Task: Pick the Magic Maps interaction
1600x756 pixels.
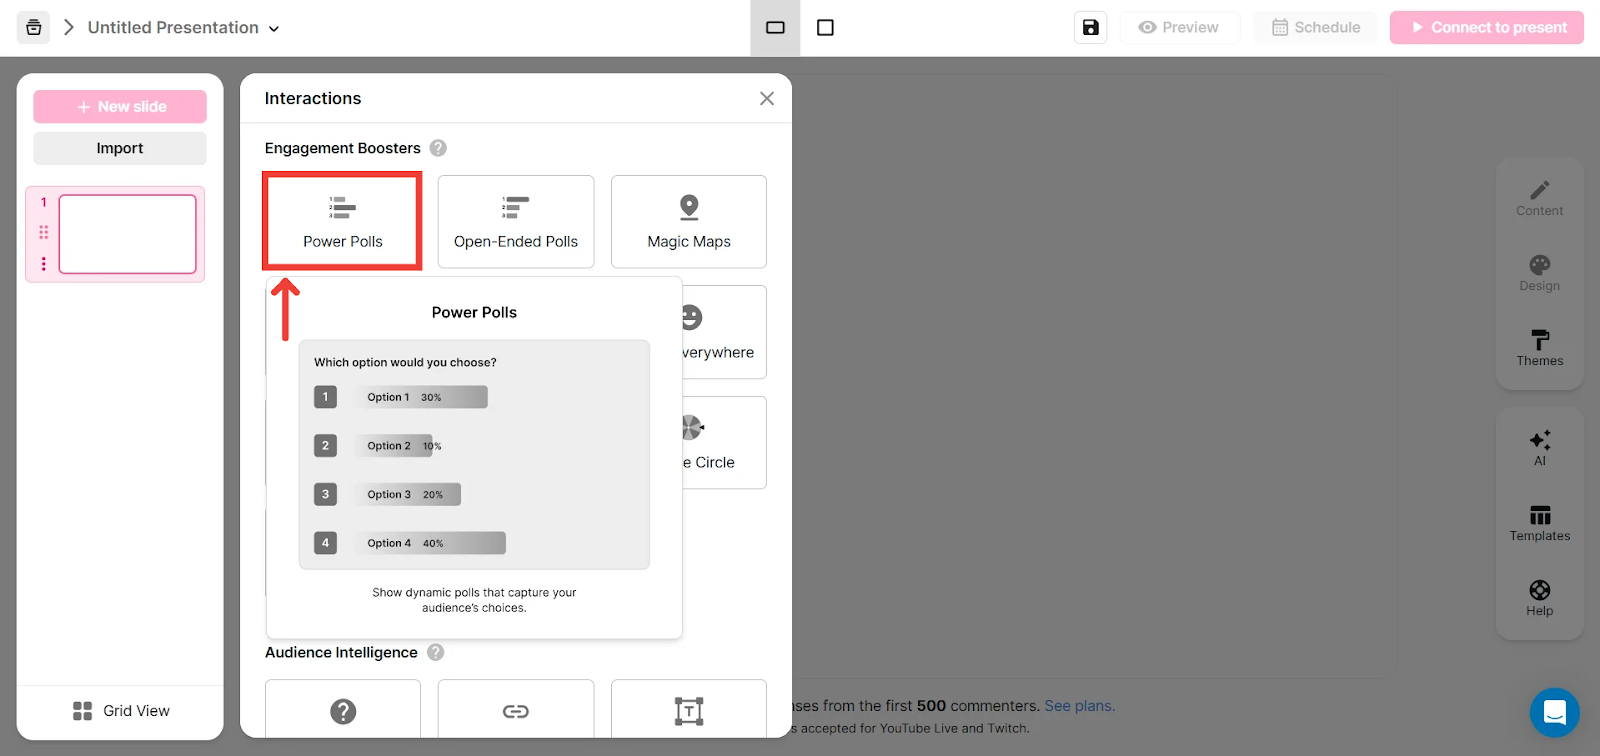Action: [689, 221]
